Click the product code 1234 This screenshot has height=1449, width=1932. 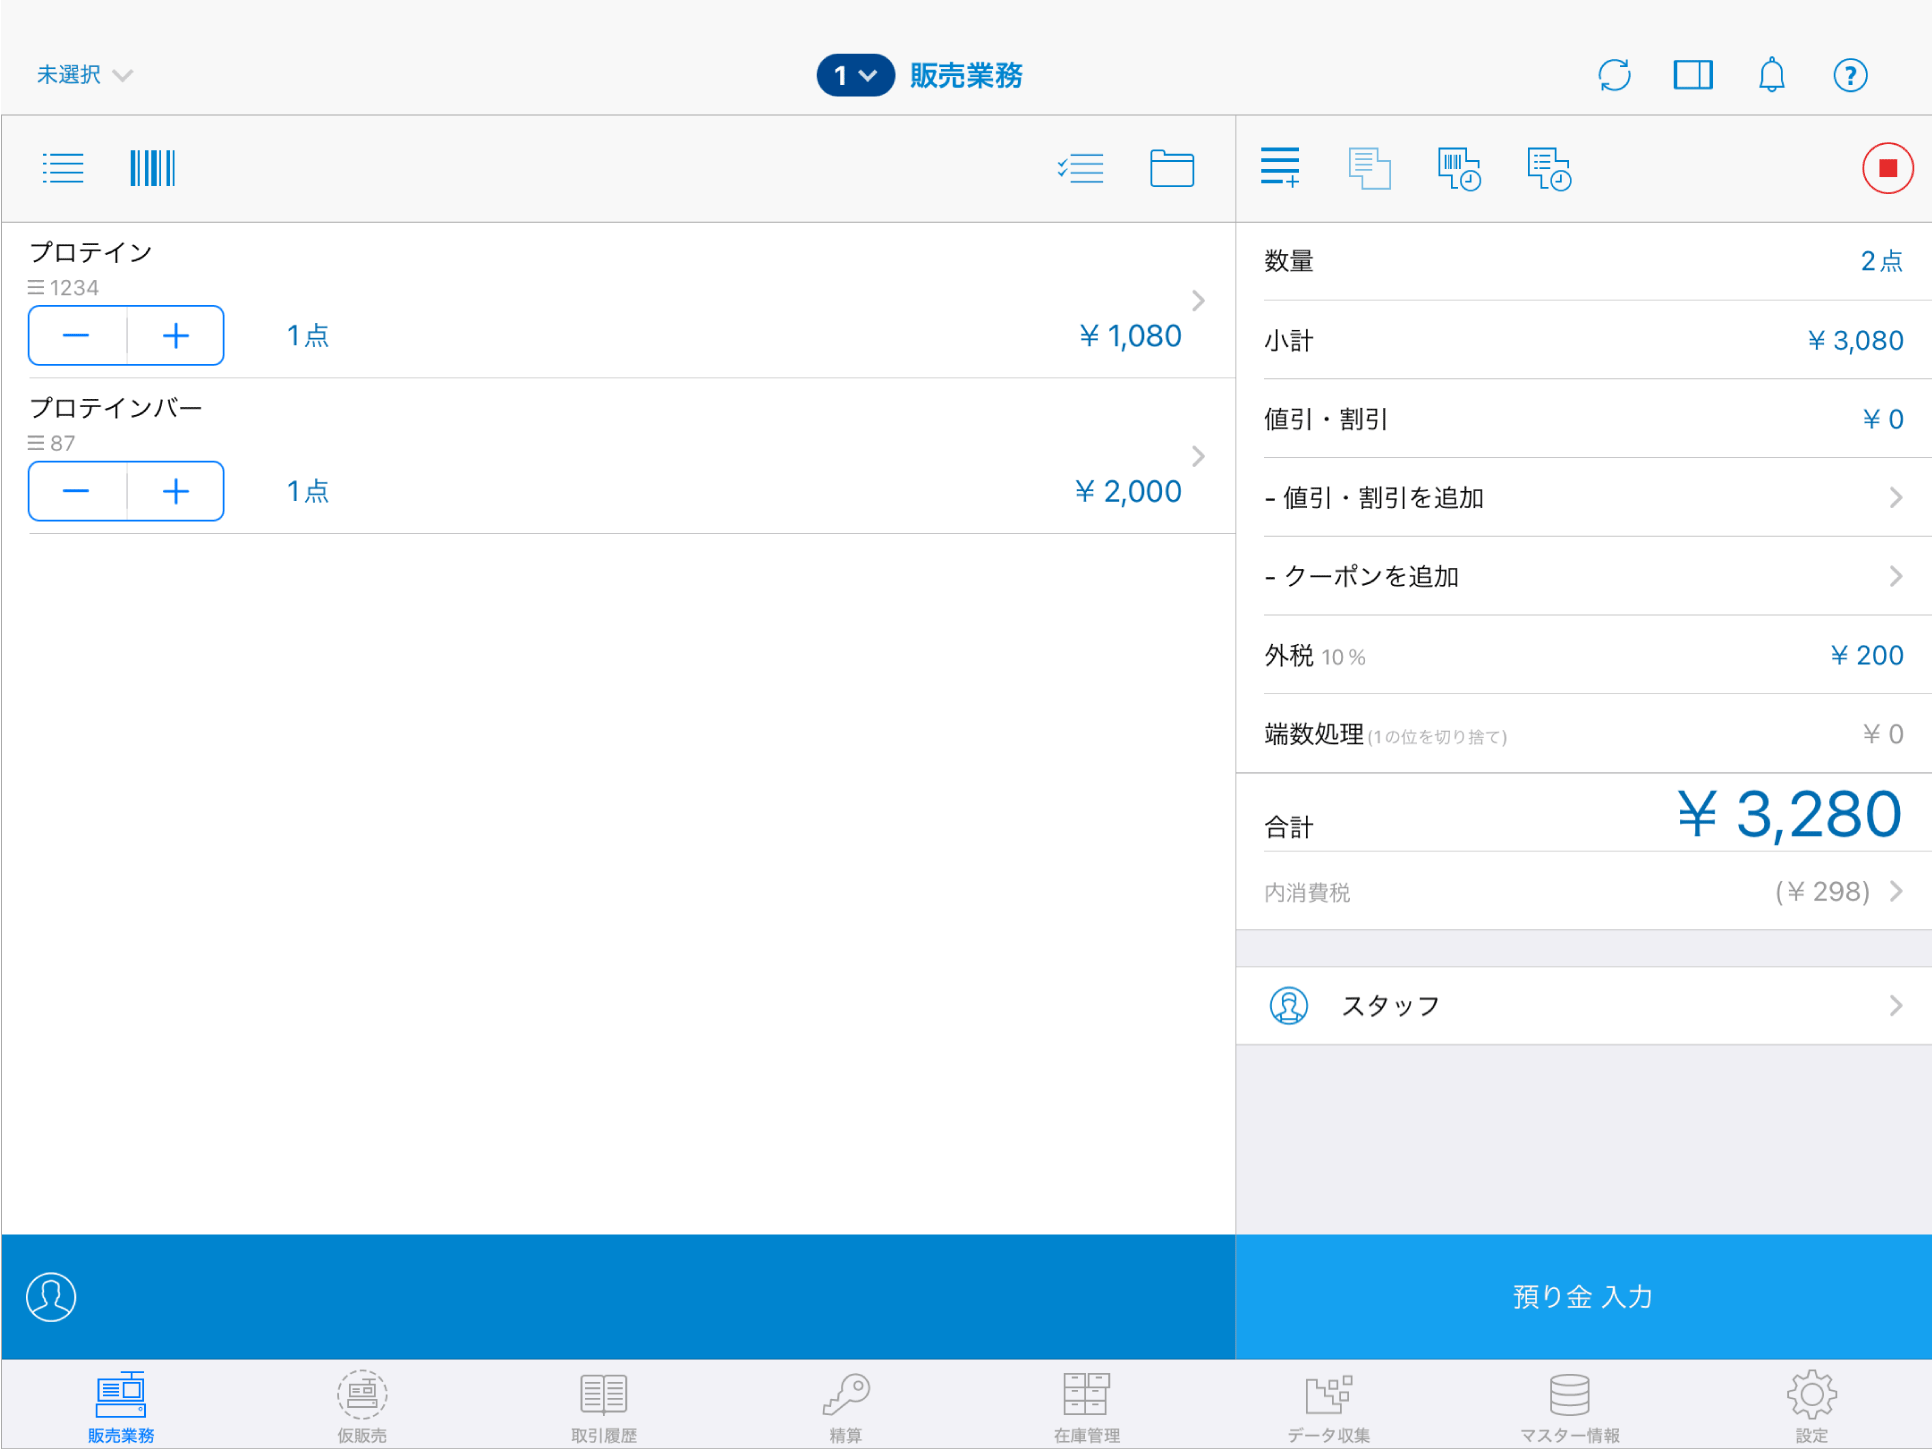click(x=74, y=288)
